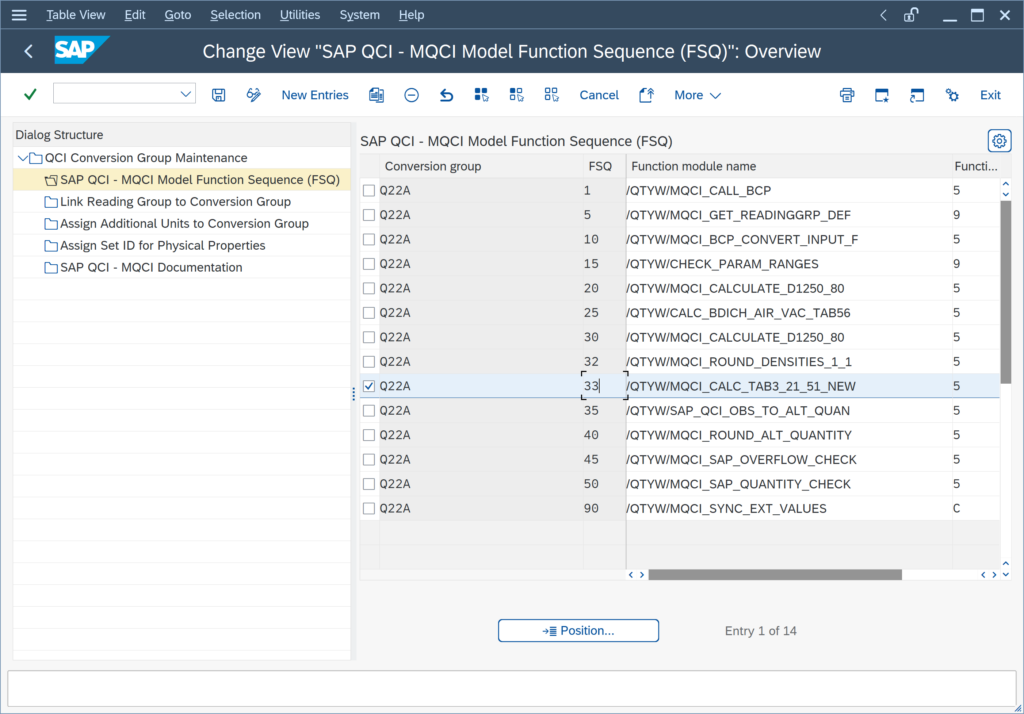Click the Save disk icon
1024x714 pixels.
(219, 95)
